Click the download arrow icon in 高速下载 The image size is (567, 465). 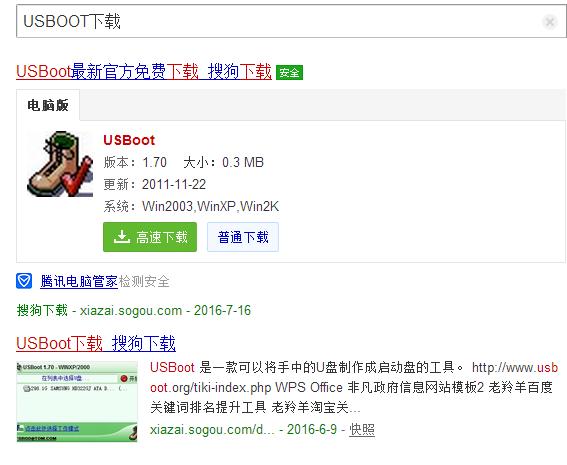pyautogui.click(x=122, y=237)
